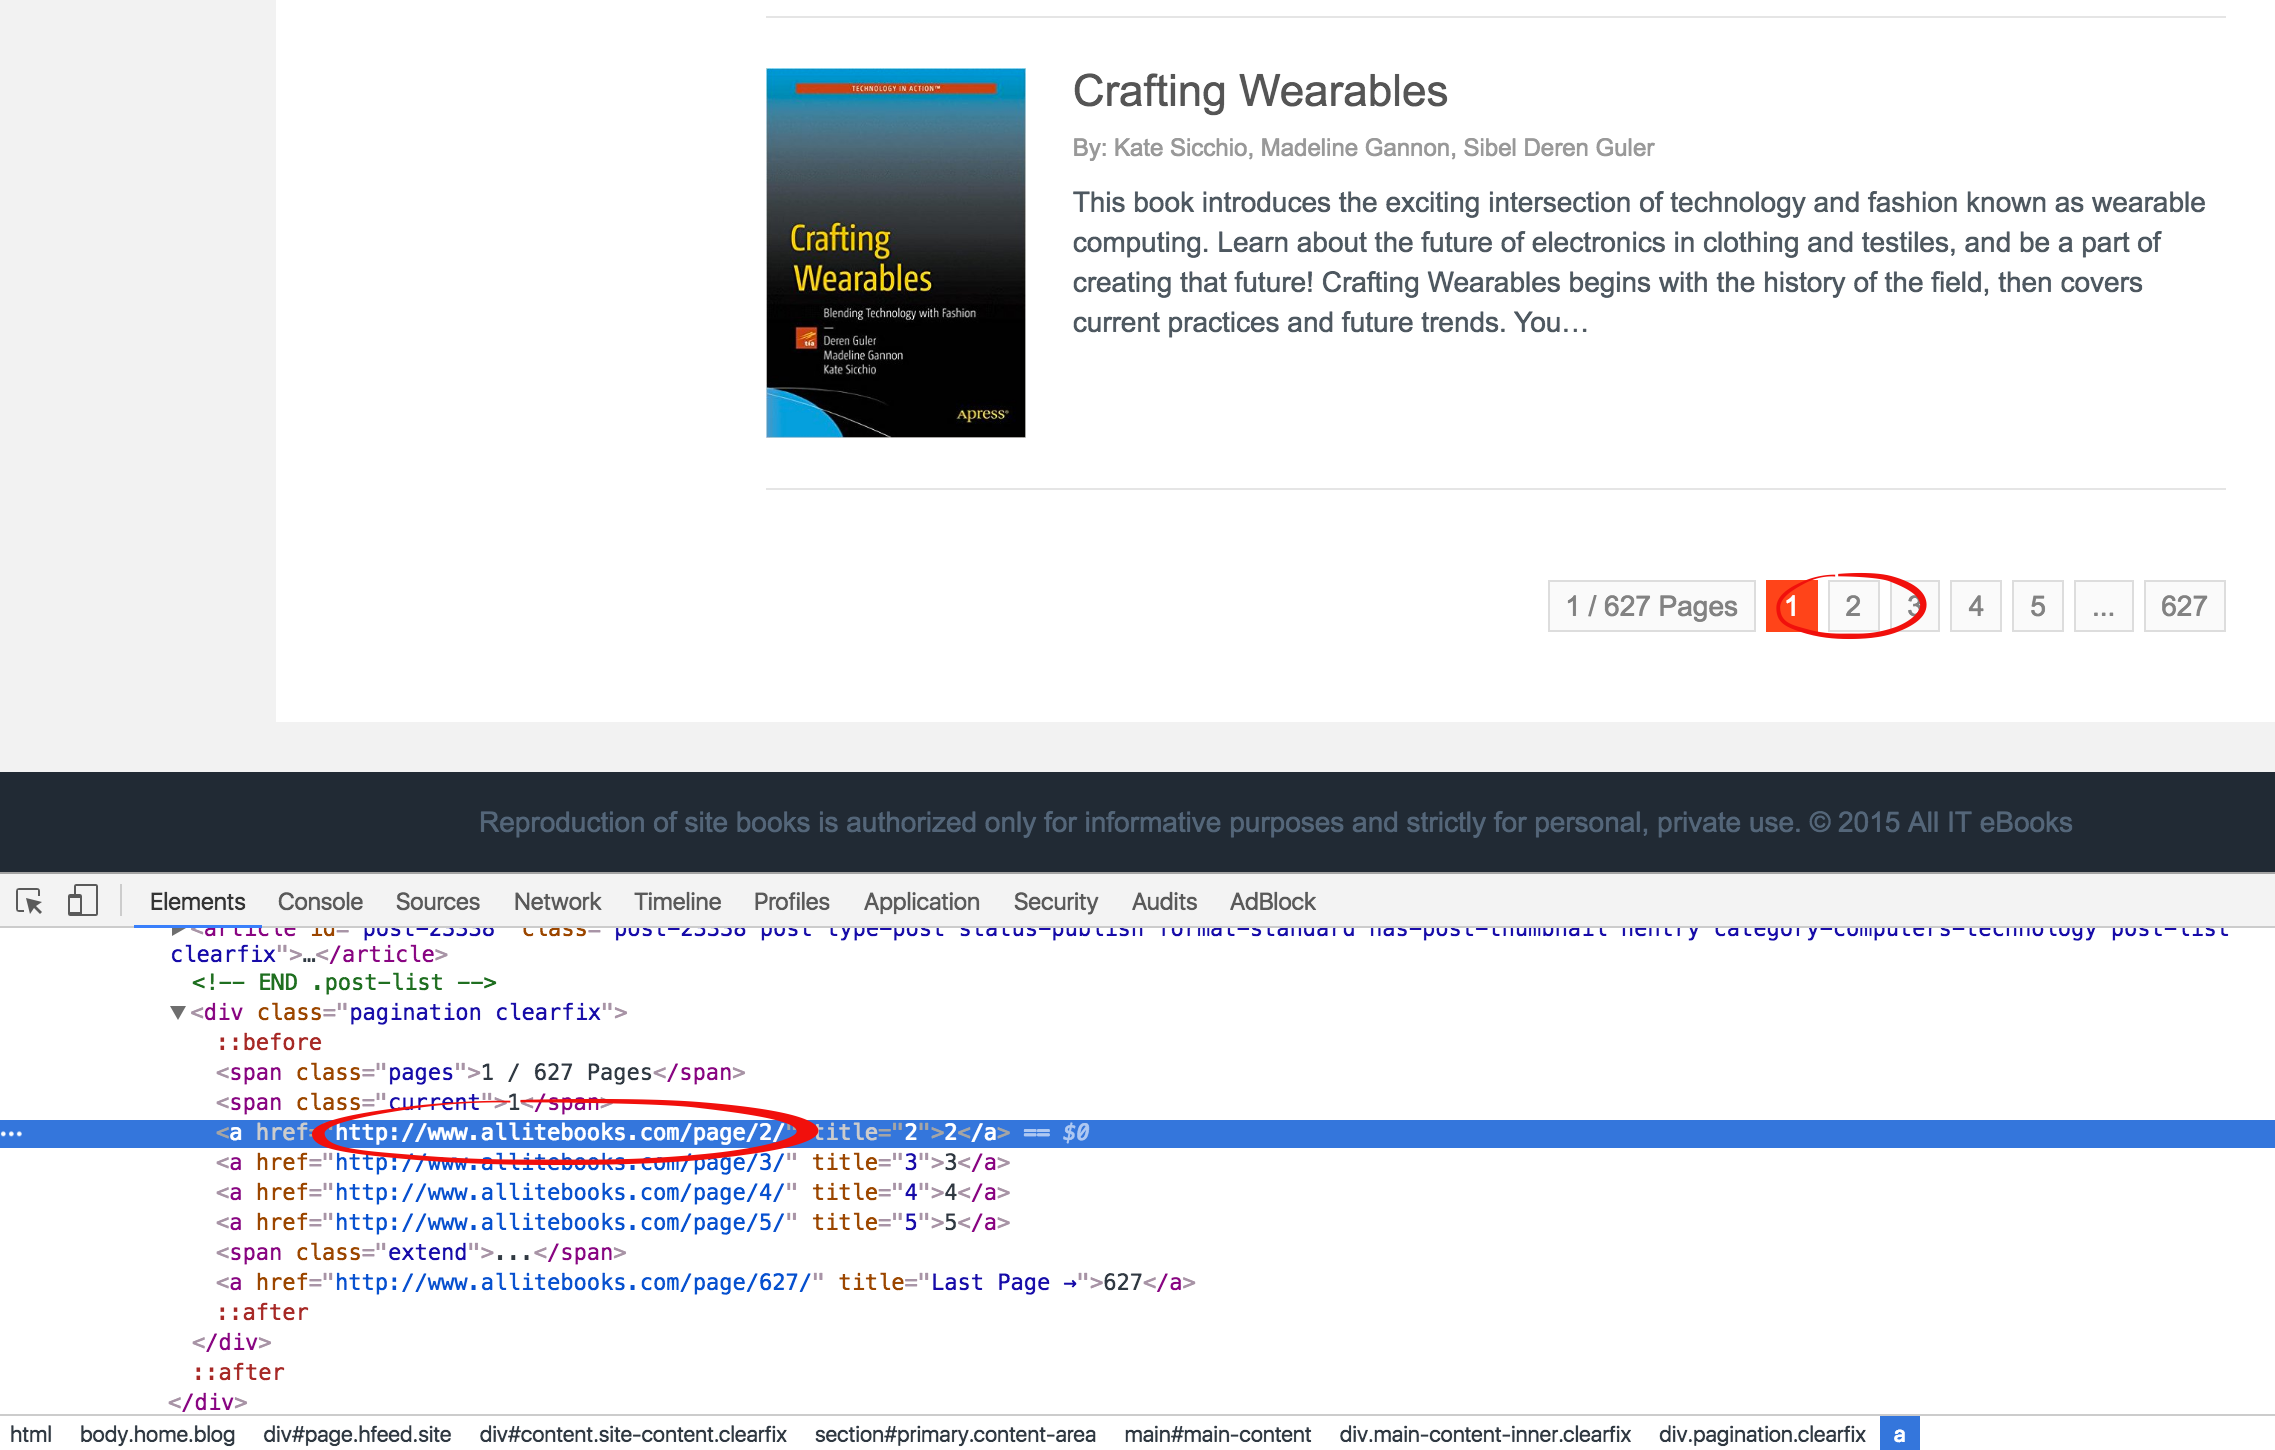This screenshot has width=2275, height=1450.
Task: Open the Sources tab
Action: coord(437,901)
